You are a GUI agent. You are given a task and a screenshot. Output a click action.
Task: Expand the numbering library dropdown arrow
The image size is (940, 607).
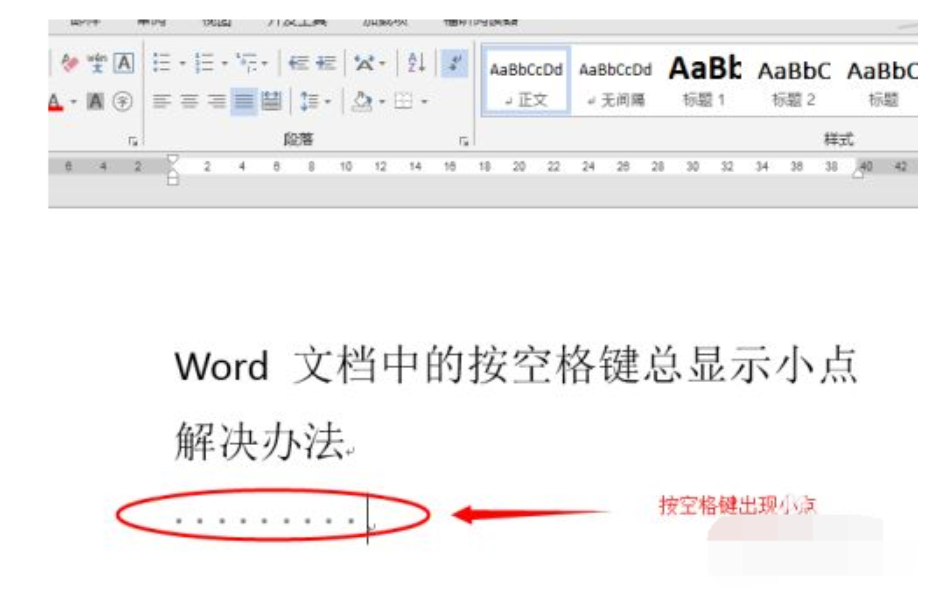tap(224, 63)
